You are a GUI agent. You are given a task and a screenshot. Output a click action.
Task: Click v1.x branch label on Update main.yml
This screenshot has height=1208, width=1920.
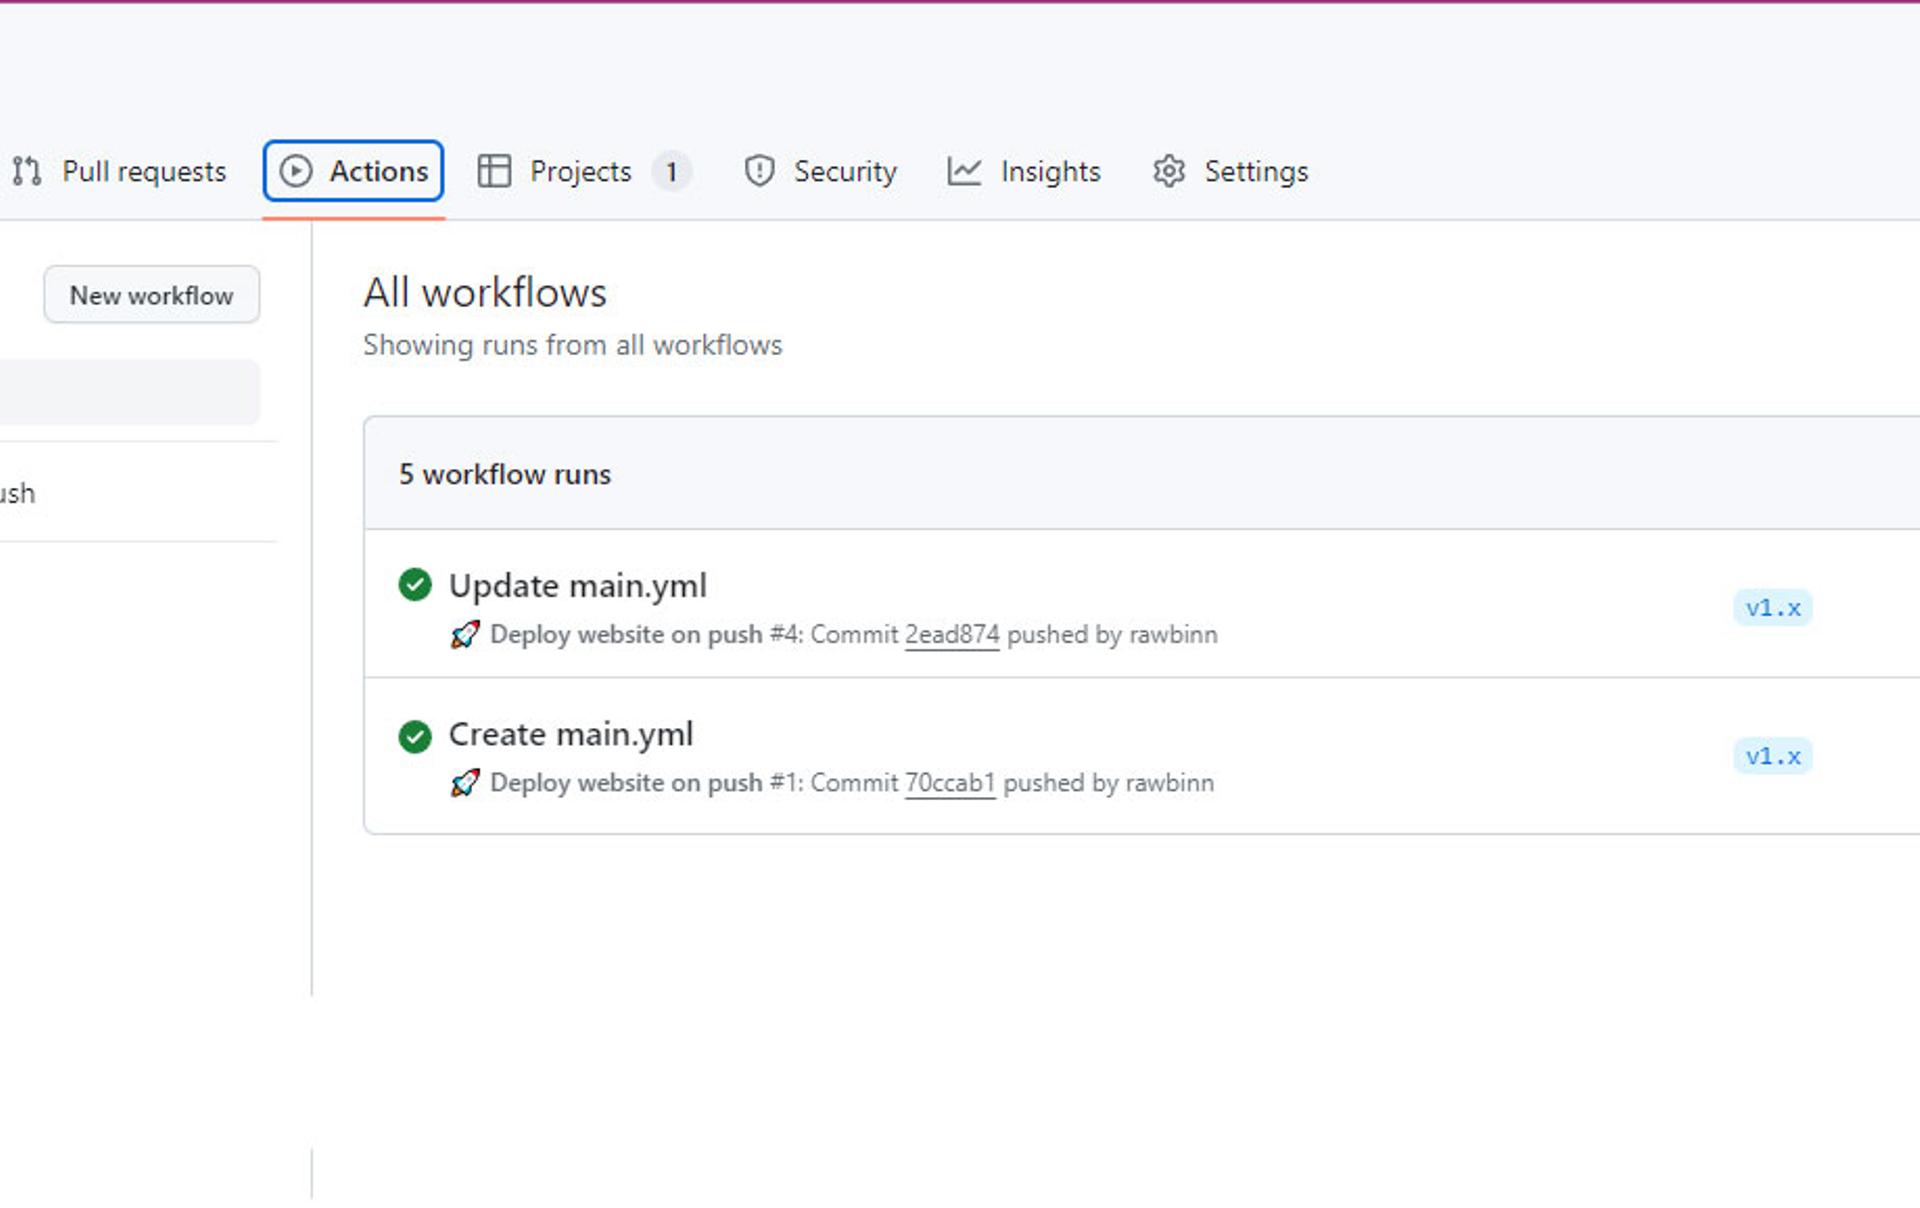pos(1773,608)
